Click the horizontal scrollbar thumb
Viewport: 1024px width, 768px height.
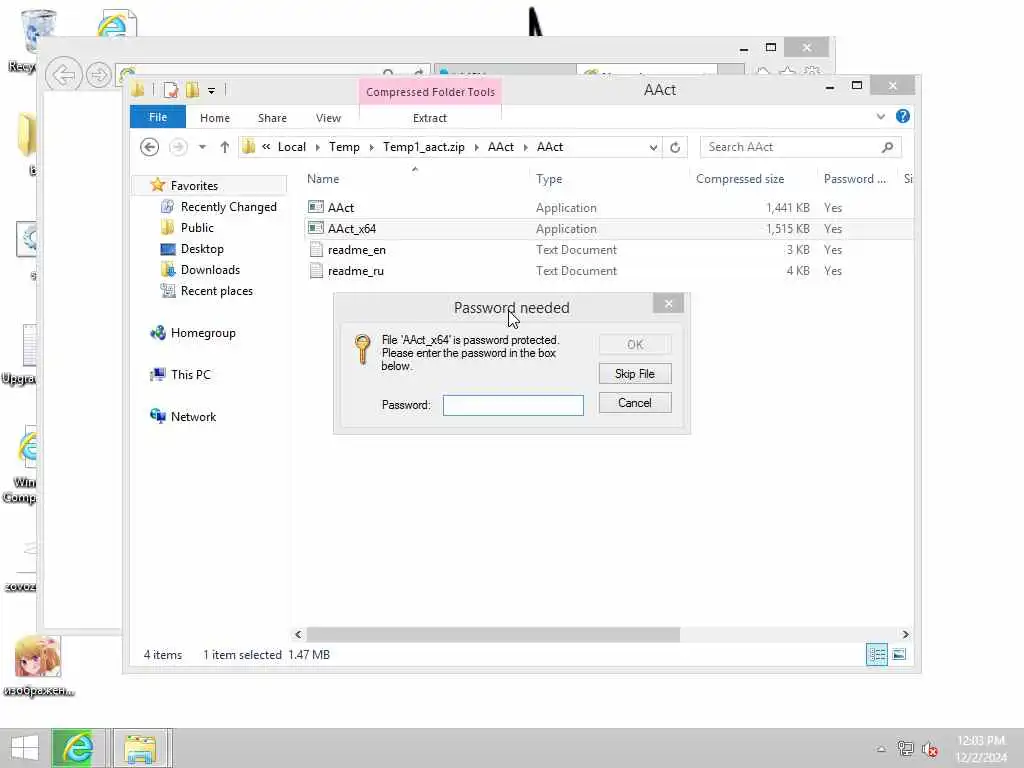click(493, 634)
